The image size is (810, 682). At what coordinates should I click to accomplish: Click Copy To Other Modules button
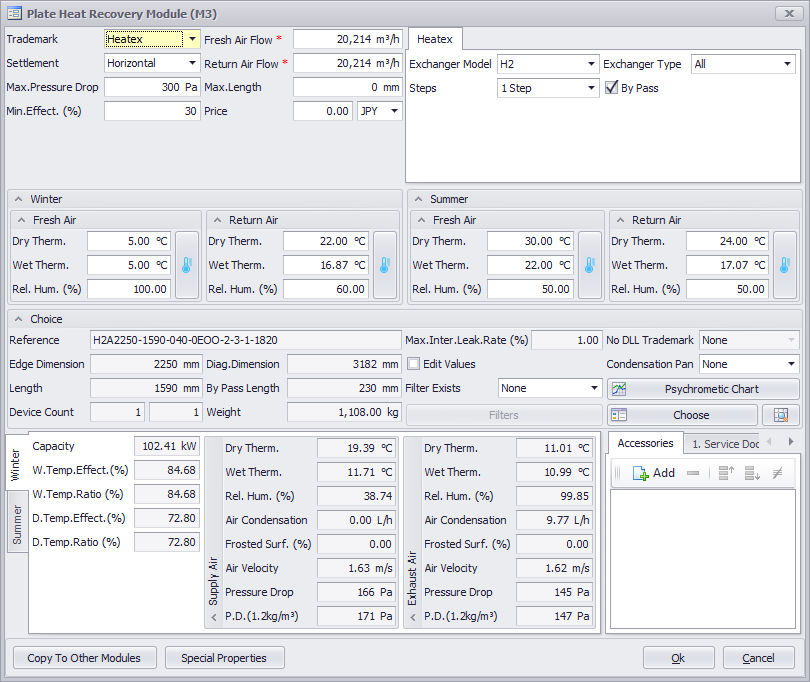(x=84, y=658)
